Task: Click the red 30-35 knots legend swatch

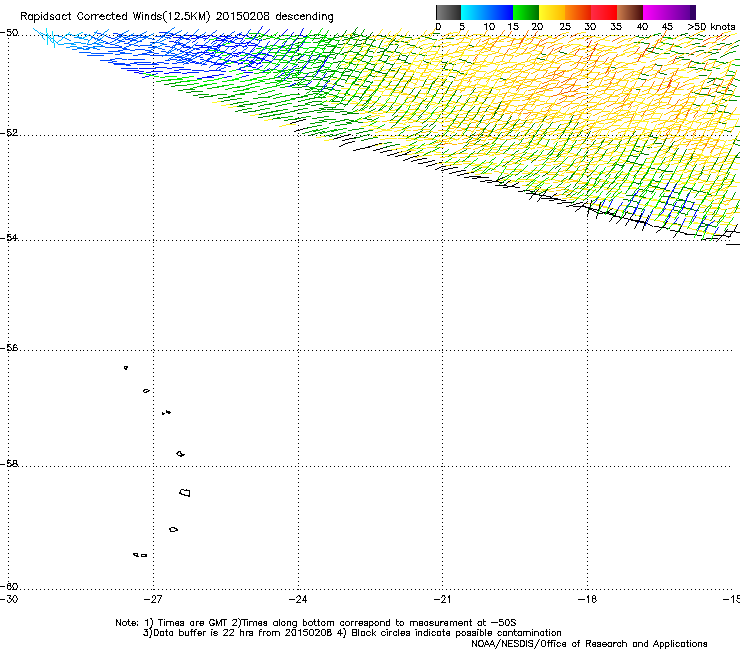Action: point(604,12)
